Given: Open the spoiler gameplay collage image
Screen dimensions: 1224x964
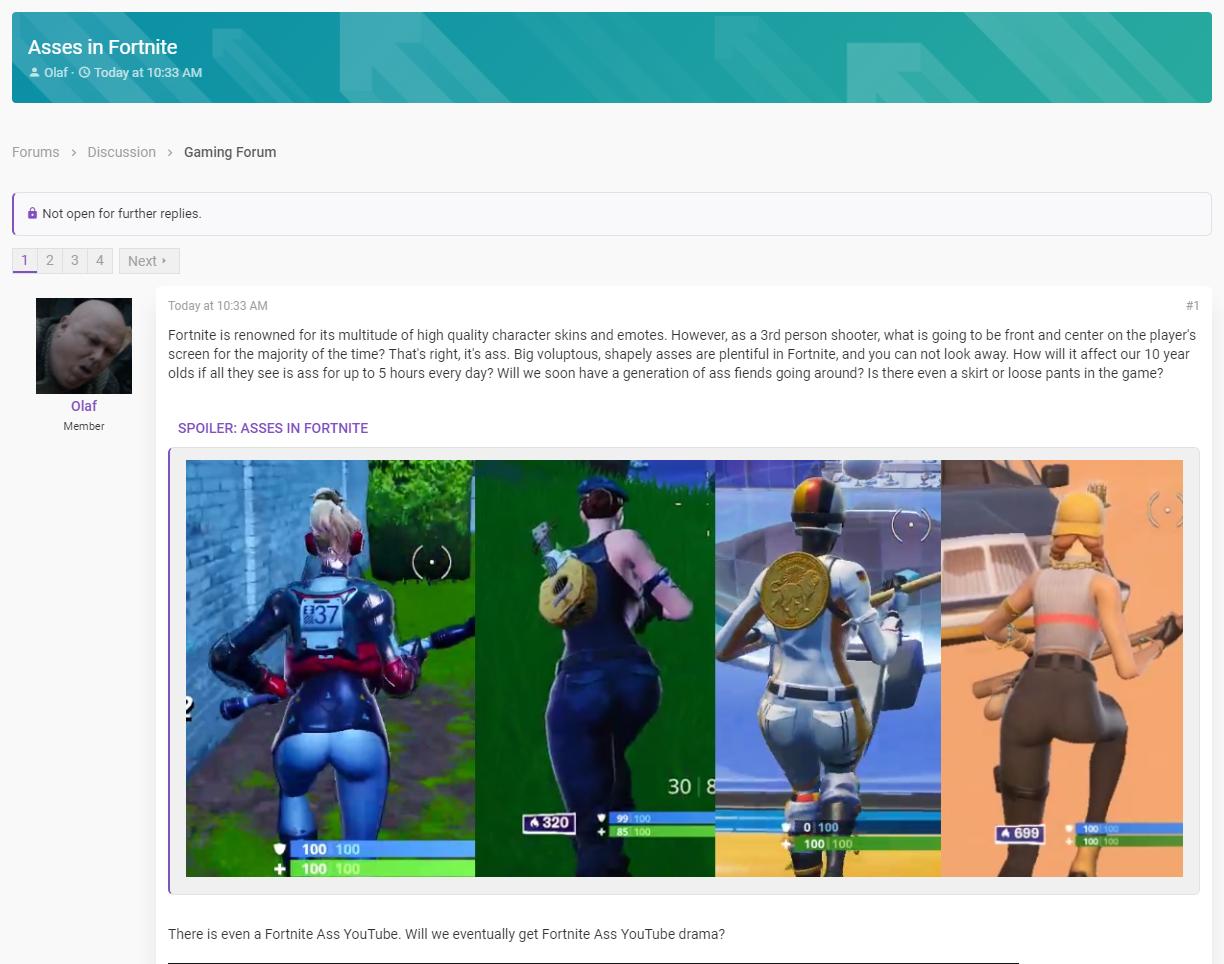Looking at the screenshot, I should point(684,668).
